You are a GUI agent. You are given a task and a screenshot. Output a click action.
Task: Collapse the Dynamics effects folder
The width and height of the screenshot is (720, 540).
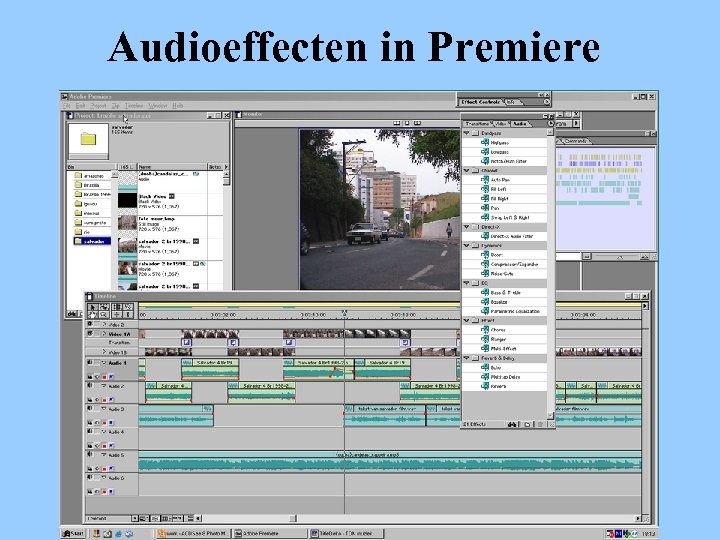pyautogui.click(x=467, y=246)
